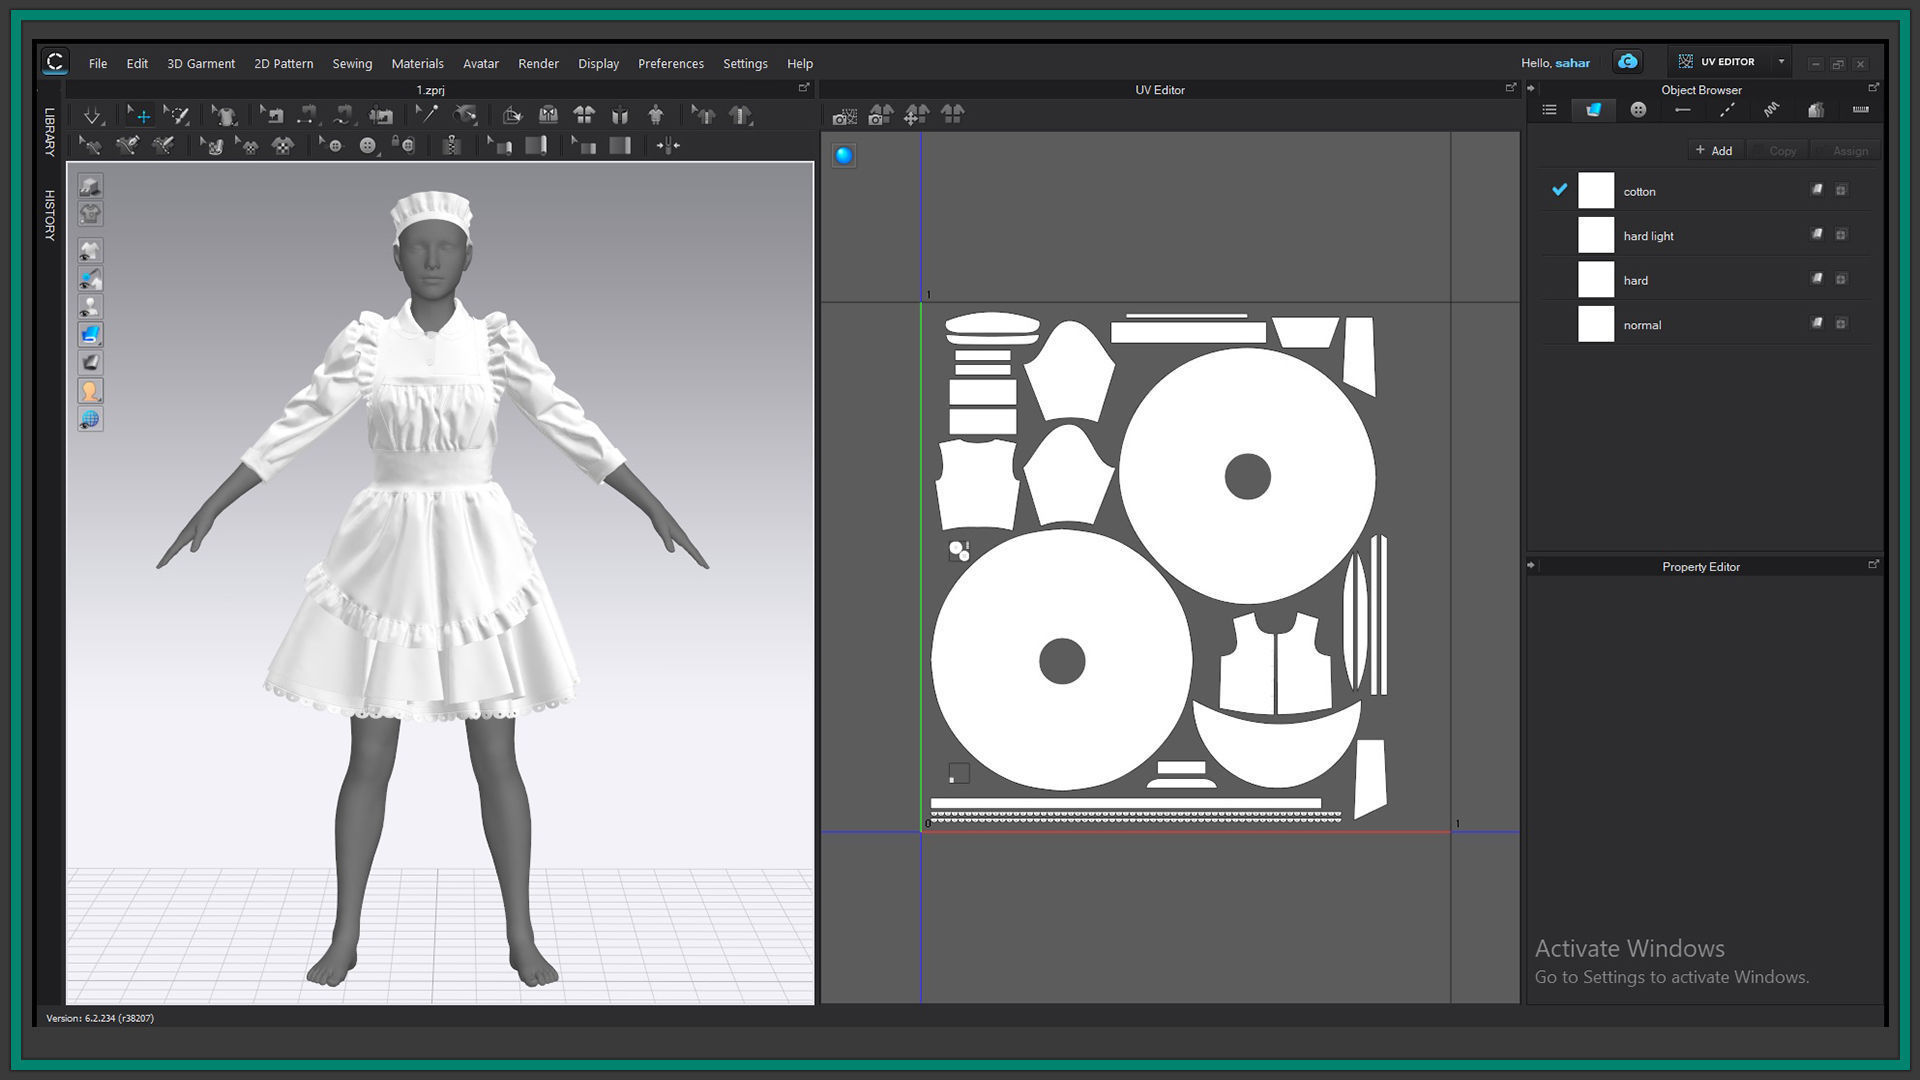Open the 3D Garment menu
This screenshot has width=1920, height=1080.
[201, 63]
